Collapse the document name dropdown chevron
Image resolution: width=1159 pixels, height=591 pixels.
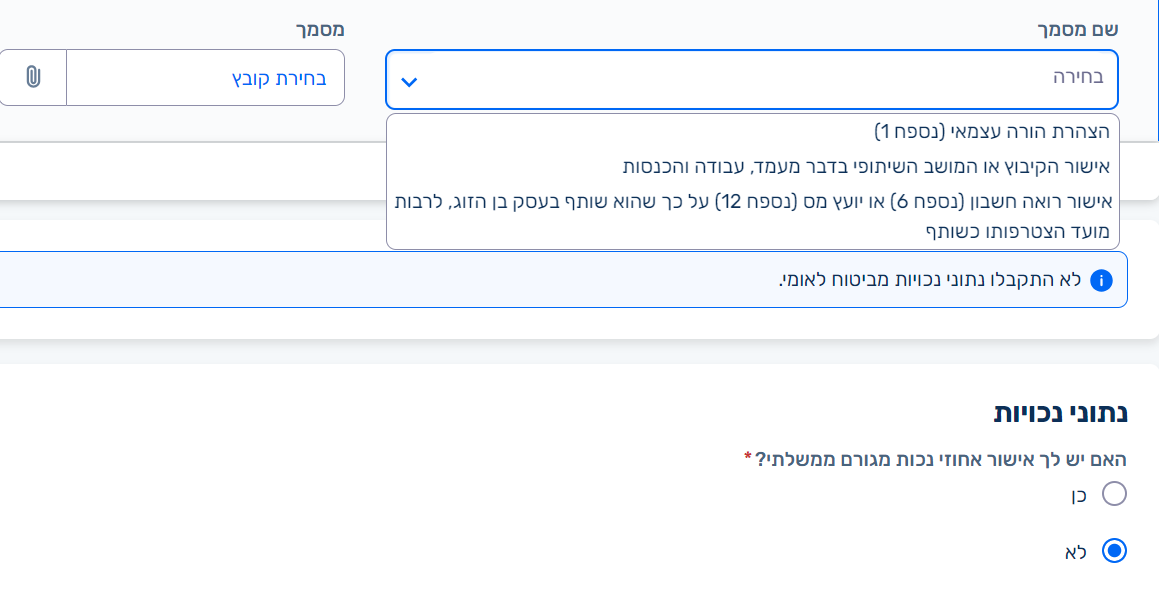(x=408, y=82)
